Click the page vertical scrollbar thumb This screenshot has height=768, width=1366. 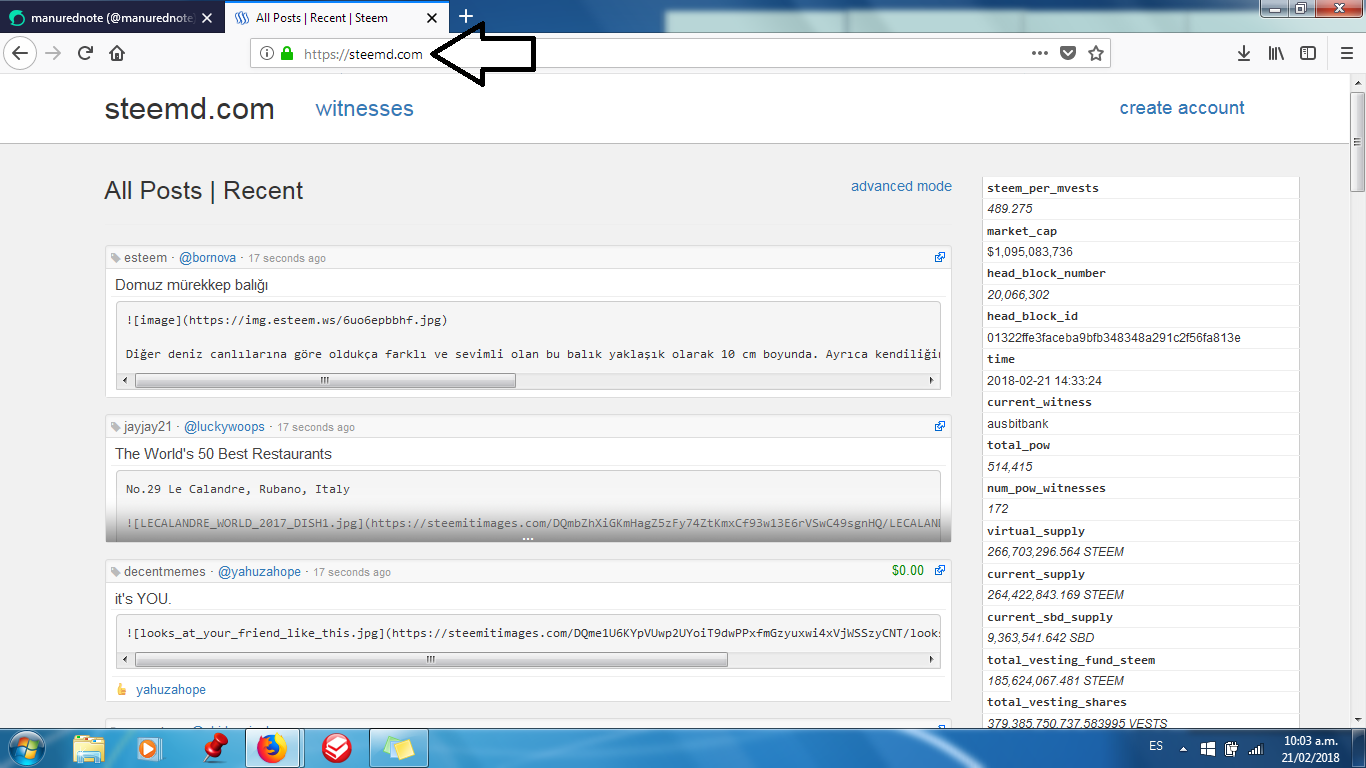(1357, 141)
